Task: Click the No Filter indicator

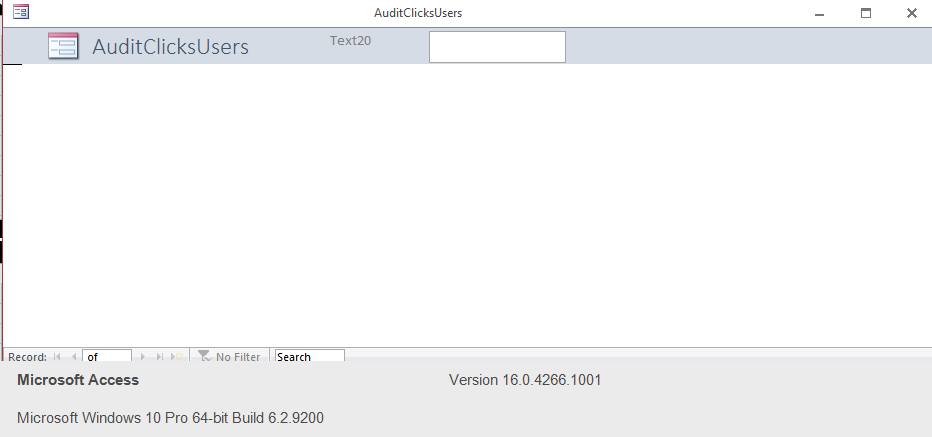Action: point(229,357)
